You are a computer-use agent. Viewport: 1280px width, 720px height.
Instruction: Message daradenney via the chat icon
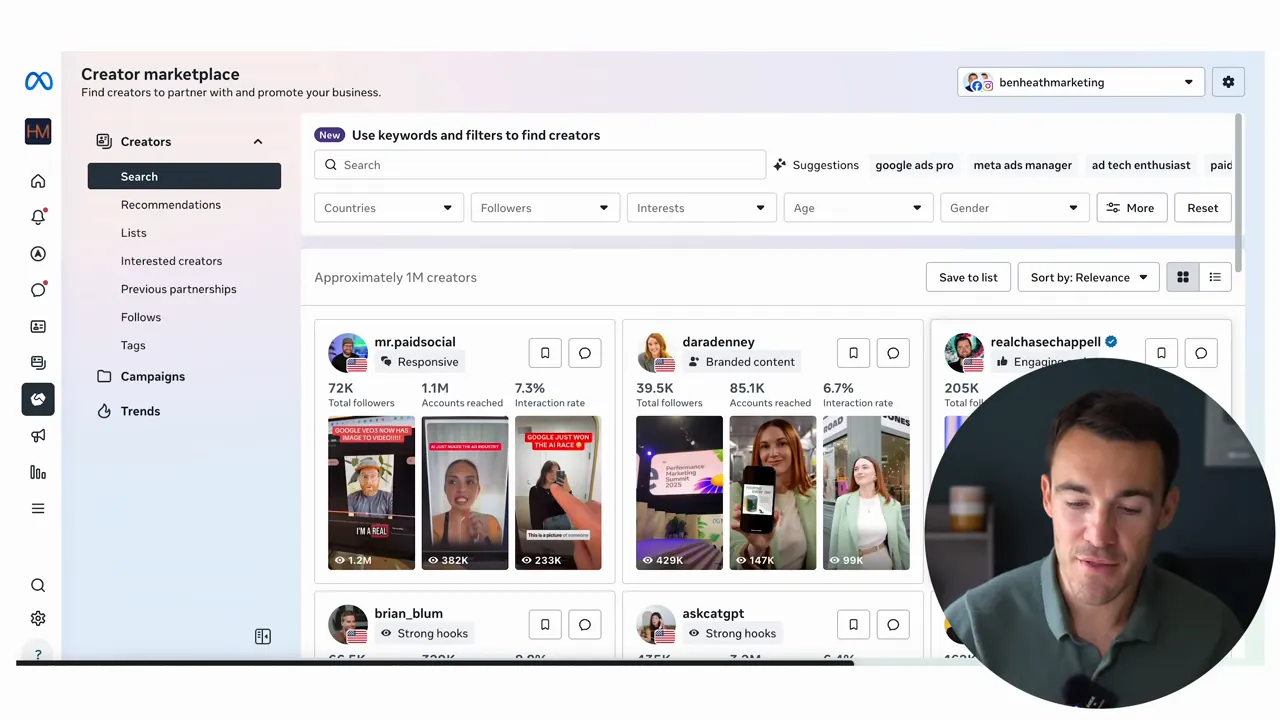pos(893,352)
